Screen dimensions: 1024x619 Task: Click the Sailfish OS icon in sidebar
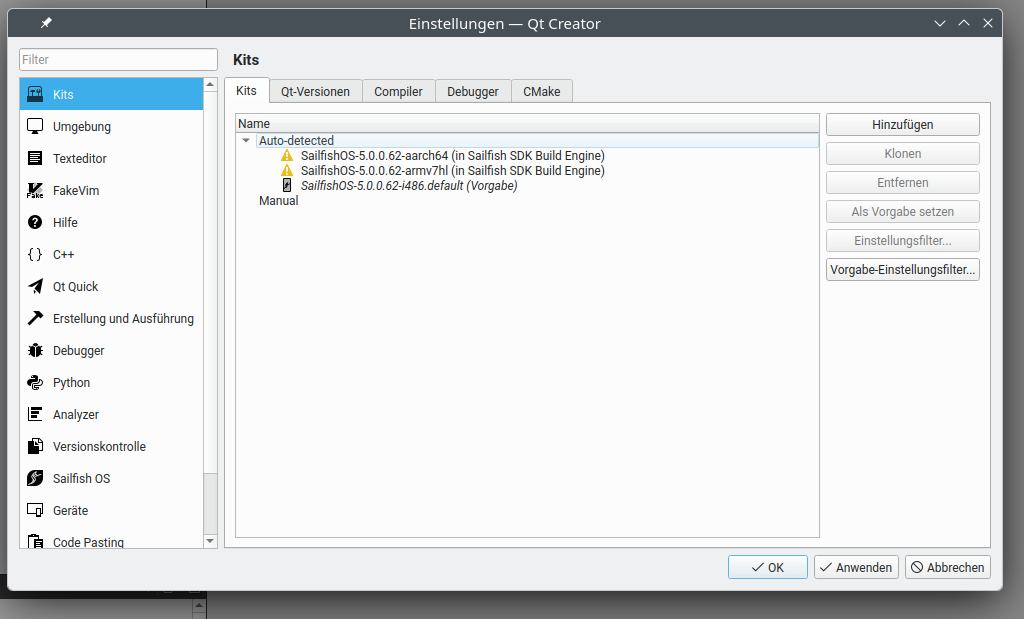35,479
